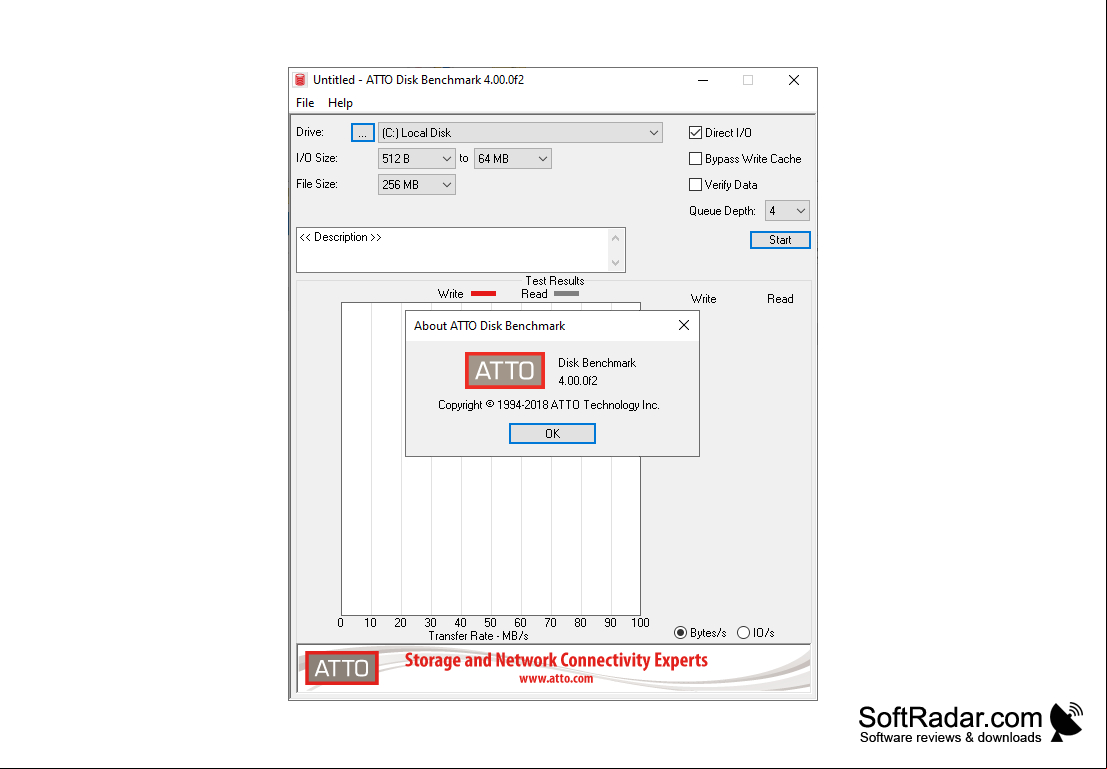
Task: Click the Write column header in results
Action: click(703, 299)
